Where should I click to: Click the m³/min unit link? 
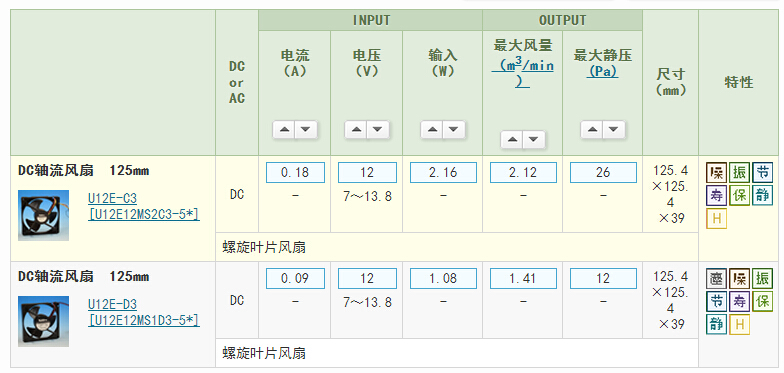[522, 74]
